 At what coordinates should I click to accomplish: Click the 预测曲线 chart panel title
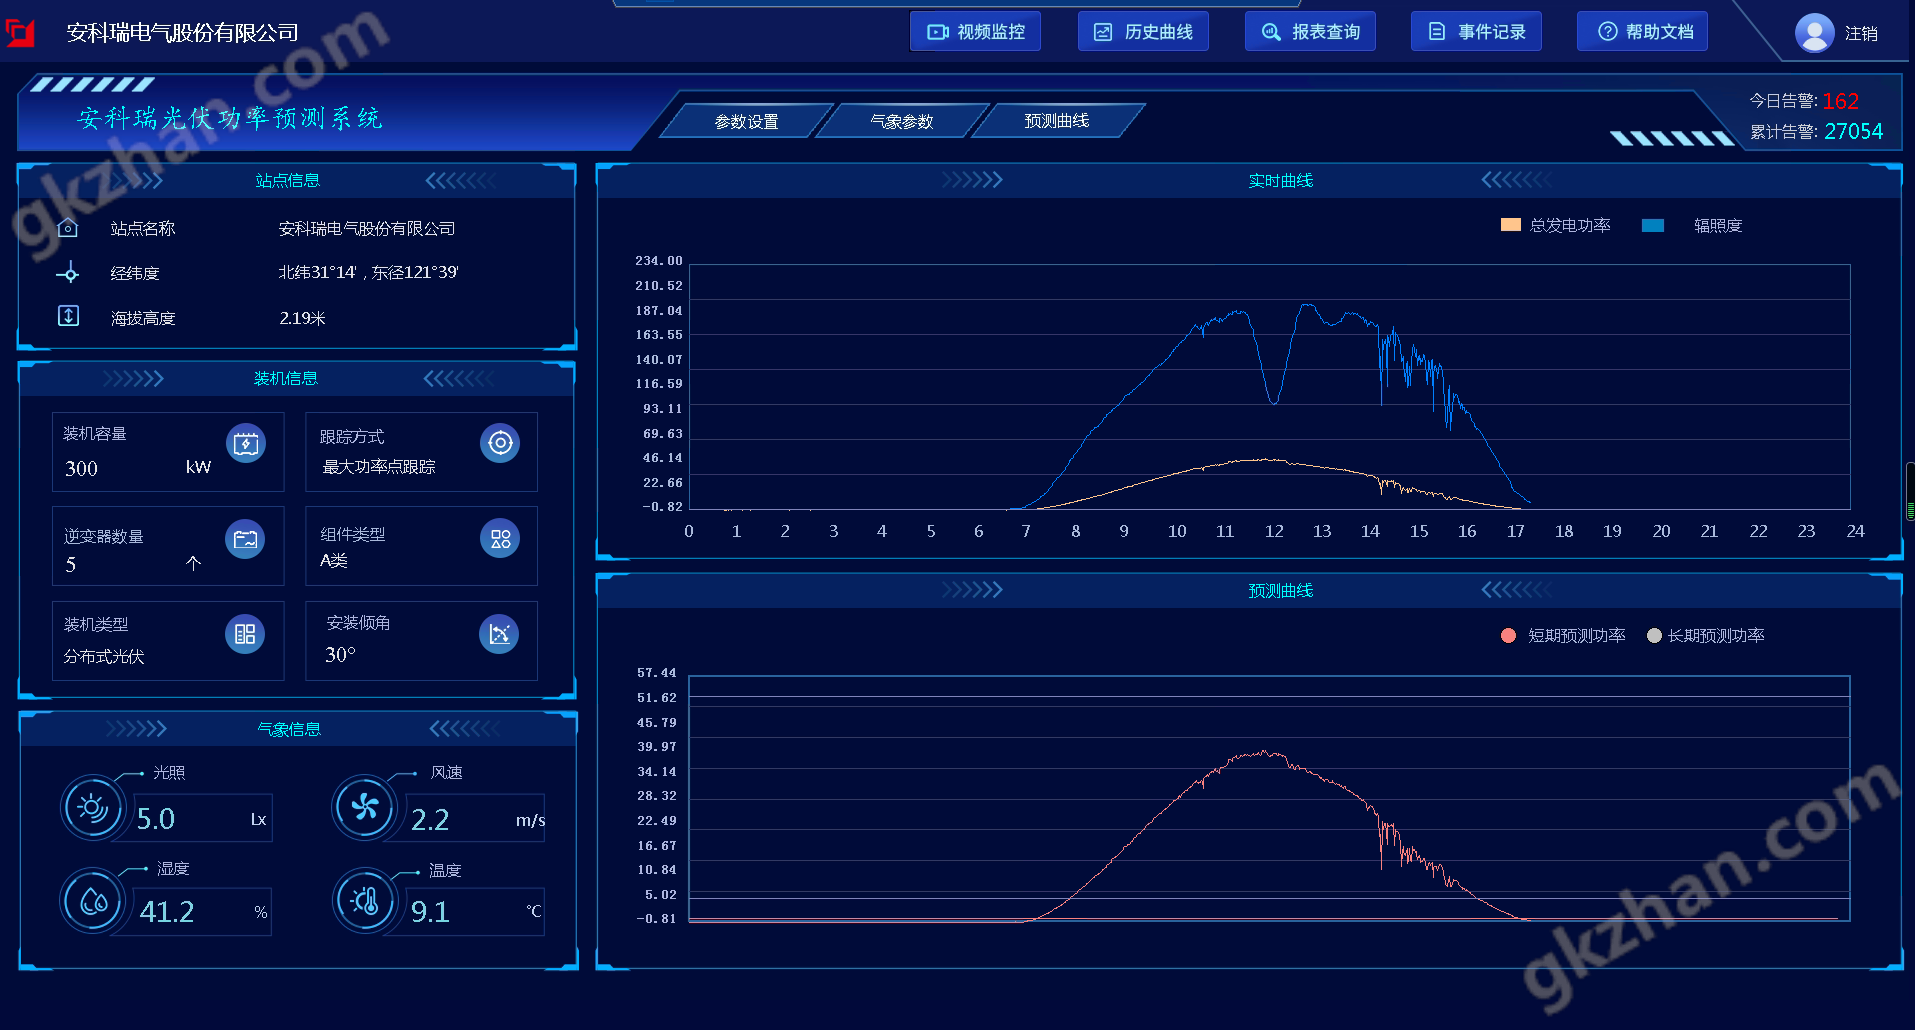1281,591
